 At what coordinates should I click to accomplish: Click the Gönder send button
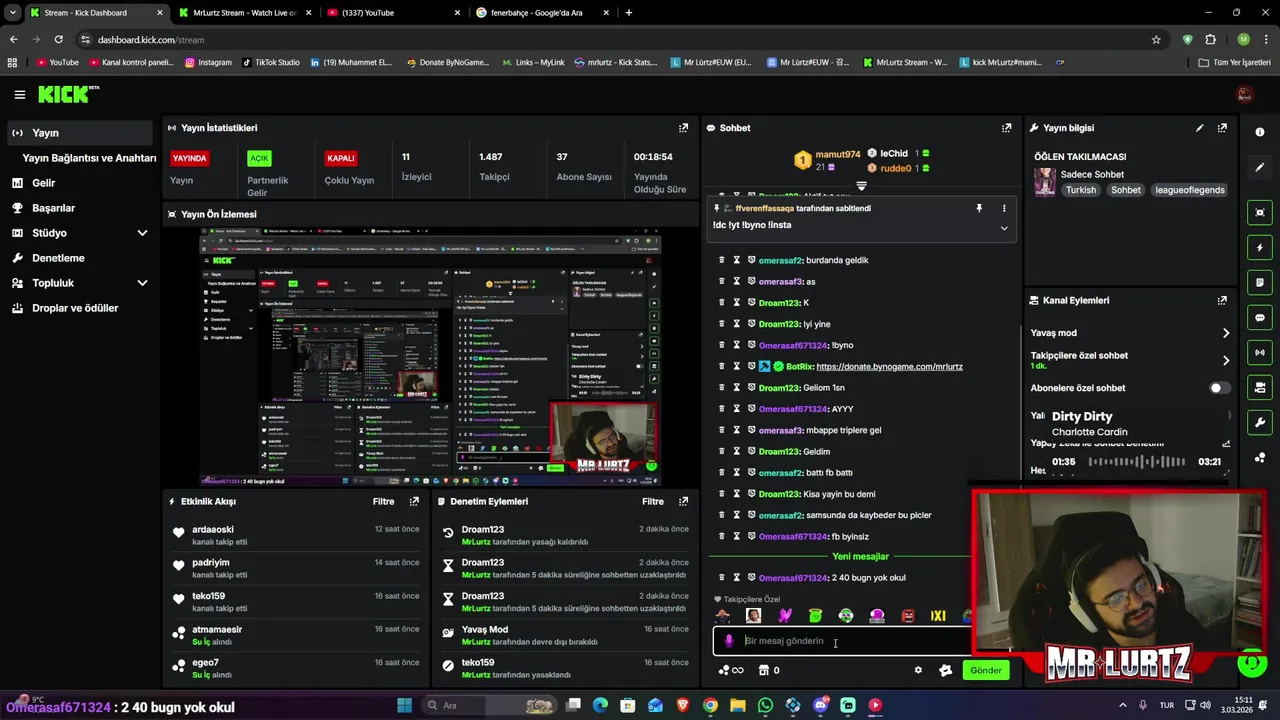click(x=986, y=670)
